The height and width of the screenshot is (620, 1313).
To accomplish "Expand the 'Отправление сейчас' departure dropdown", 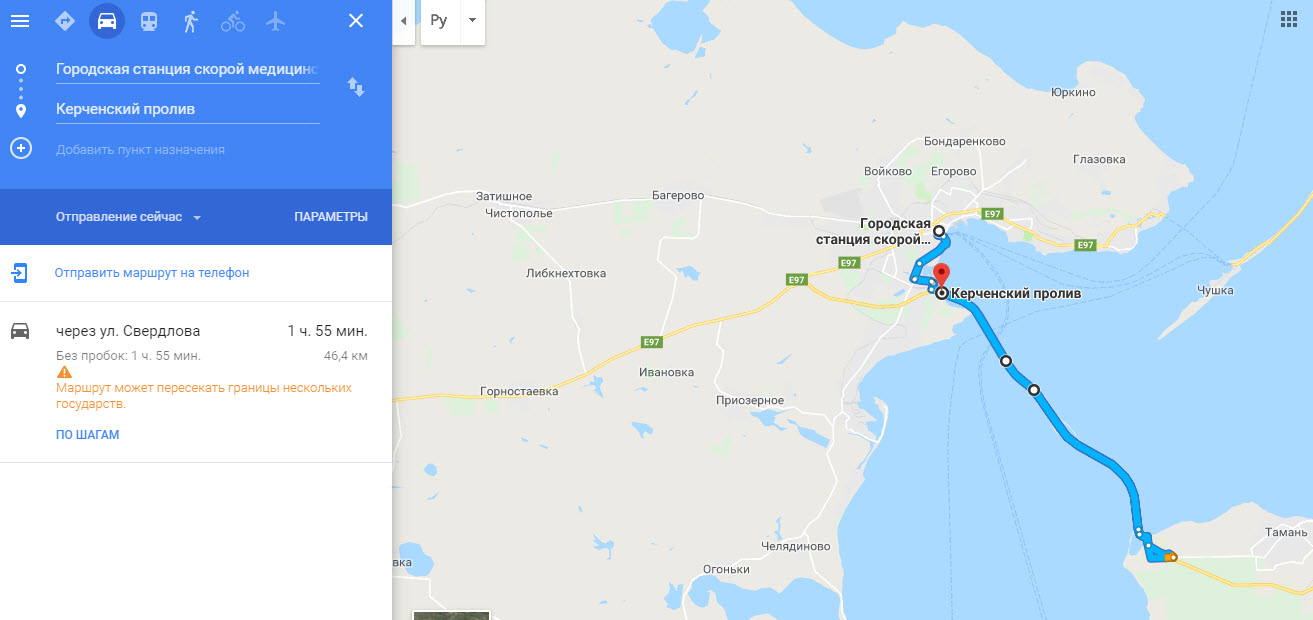I will pos(129,217).
